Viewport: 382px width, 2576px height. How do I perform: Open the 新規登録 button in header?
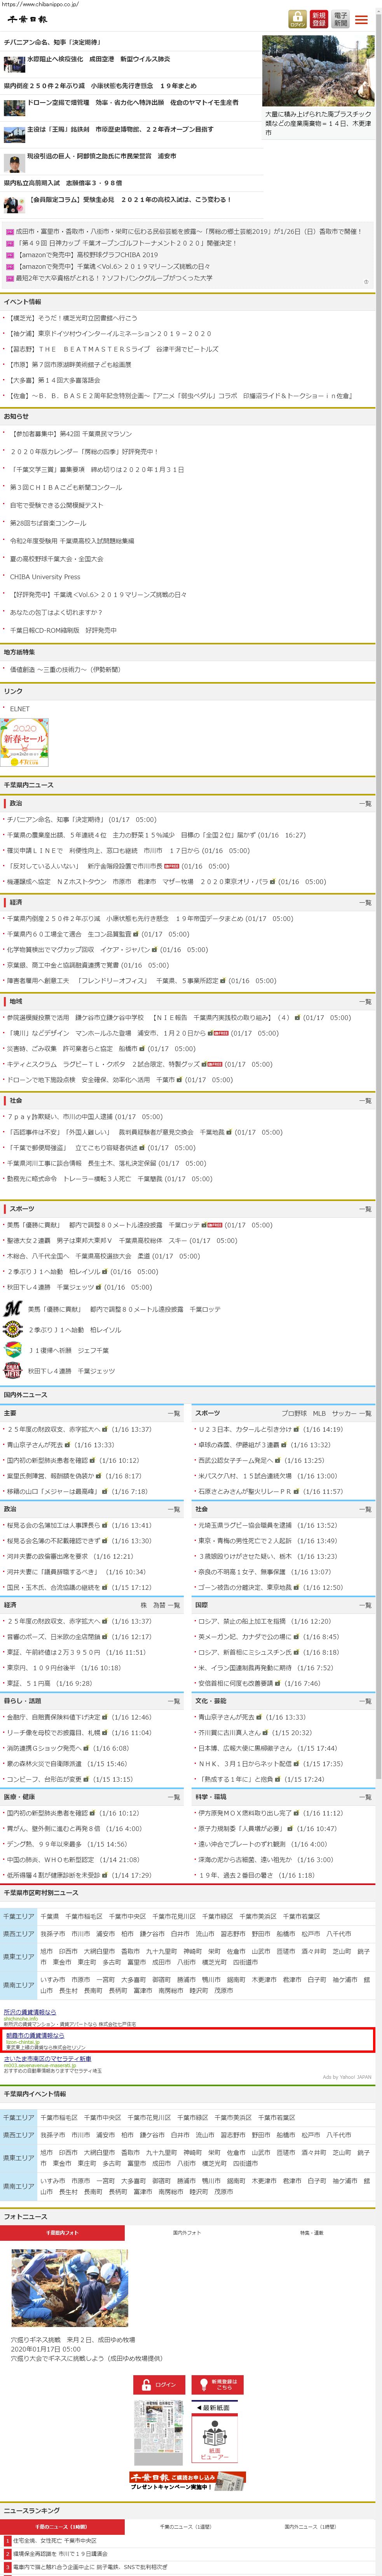coord(319,19)
